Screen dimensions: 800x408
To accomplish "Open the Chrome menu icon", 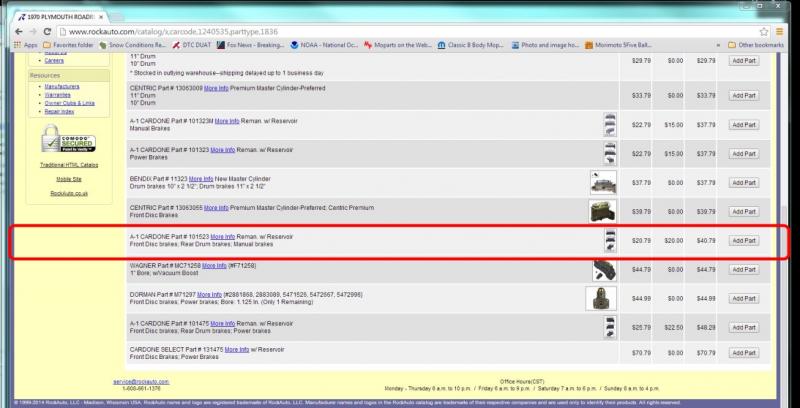I will (x=779, y=32).
